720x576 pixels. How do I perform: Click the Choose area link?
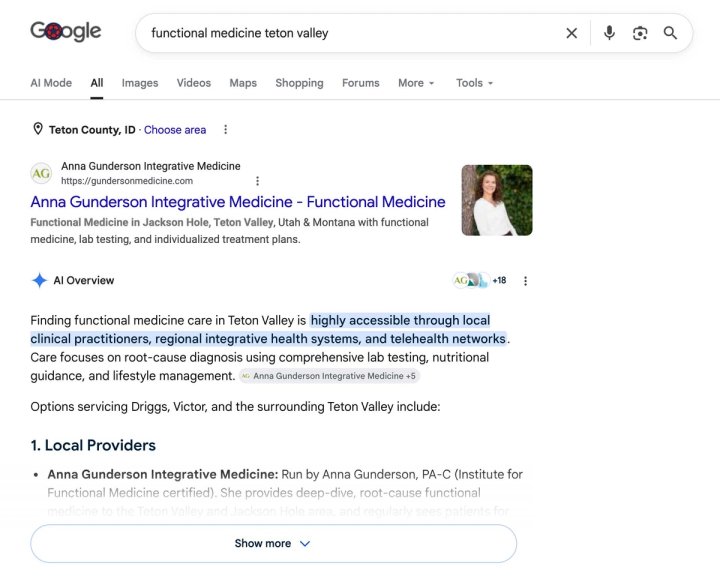175,130
